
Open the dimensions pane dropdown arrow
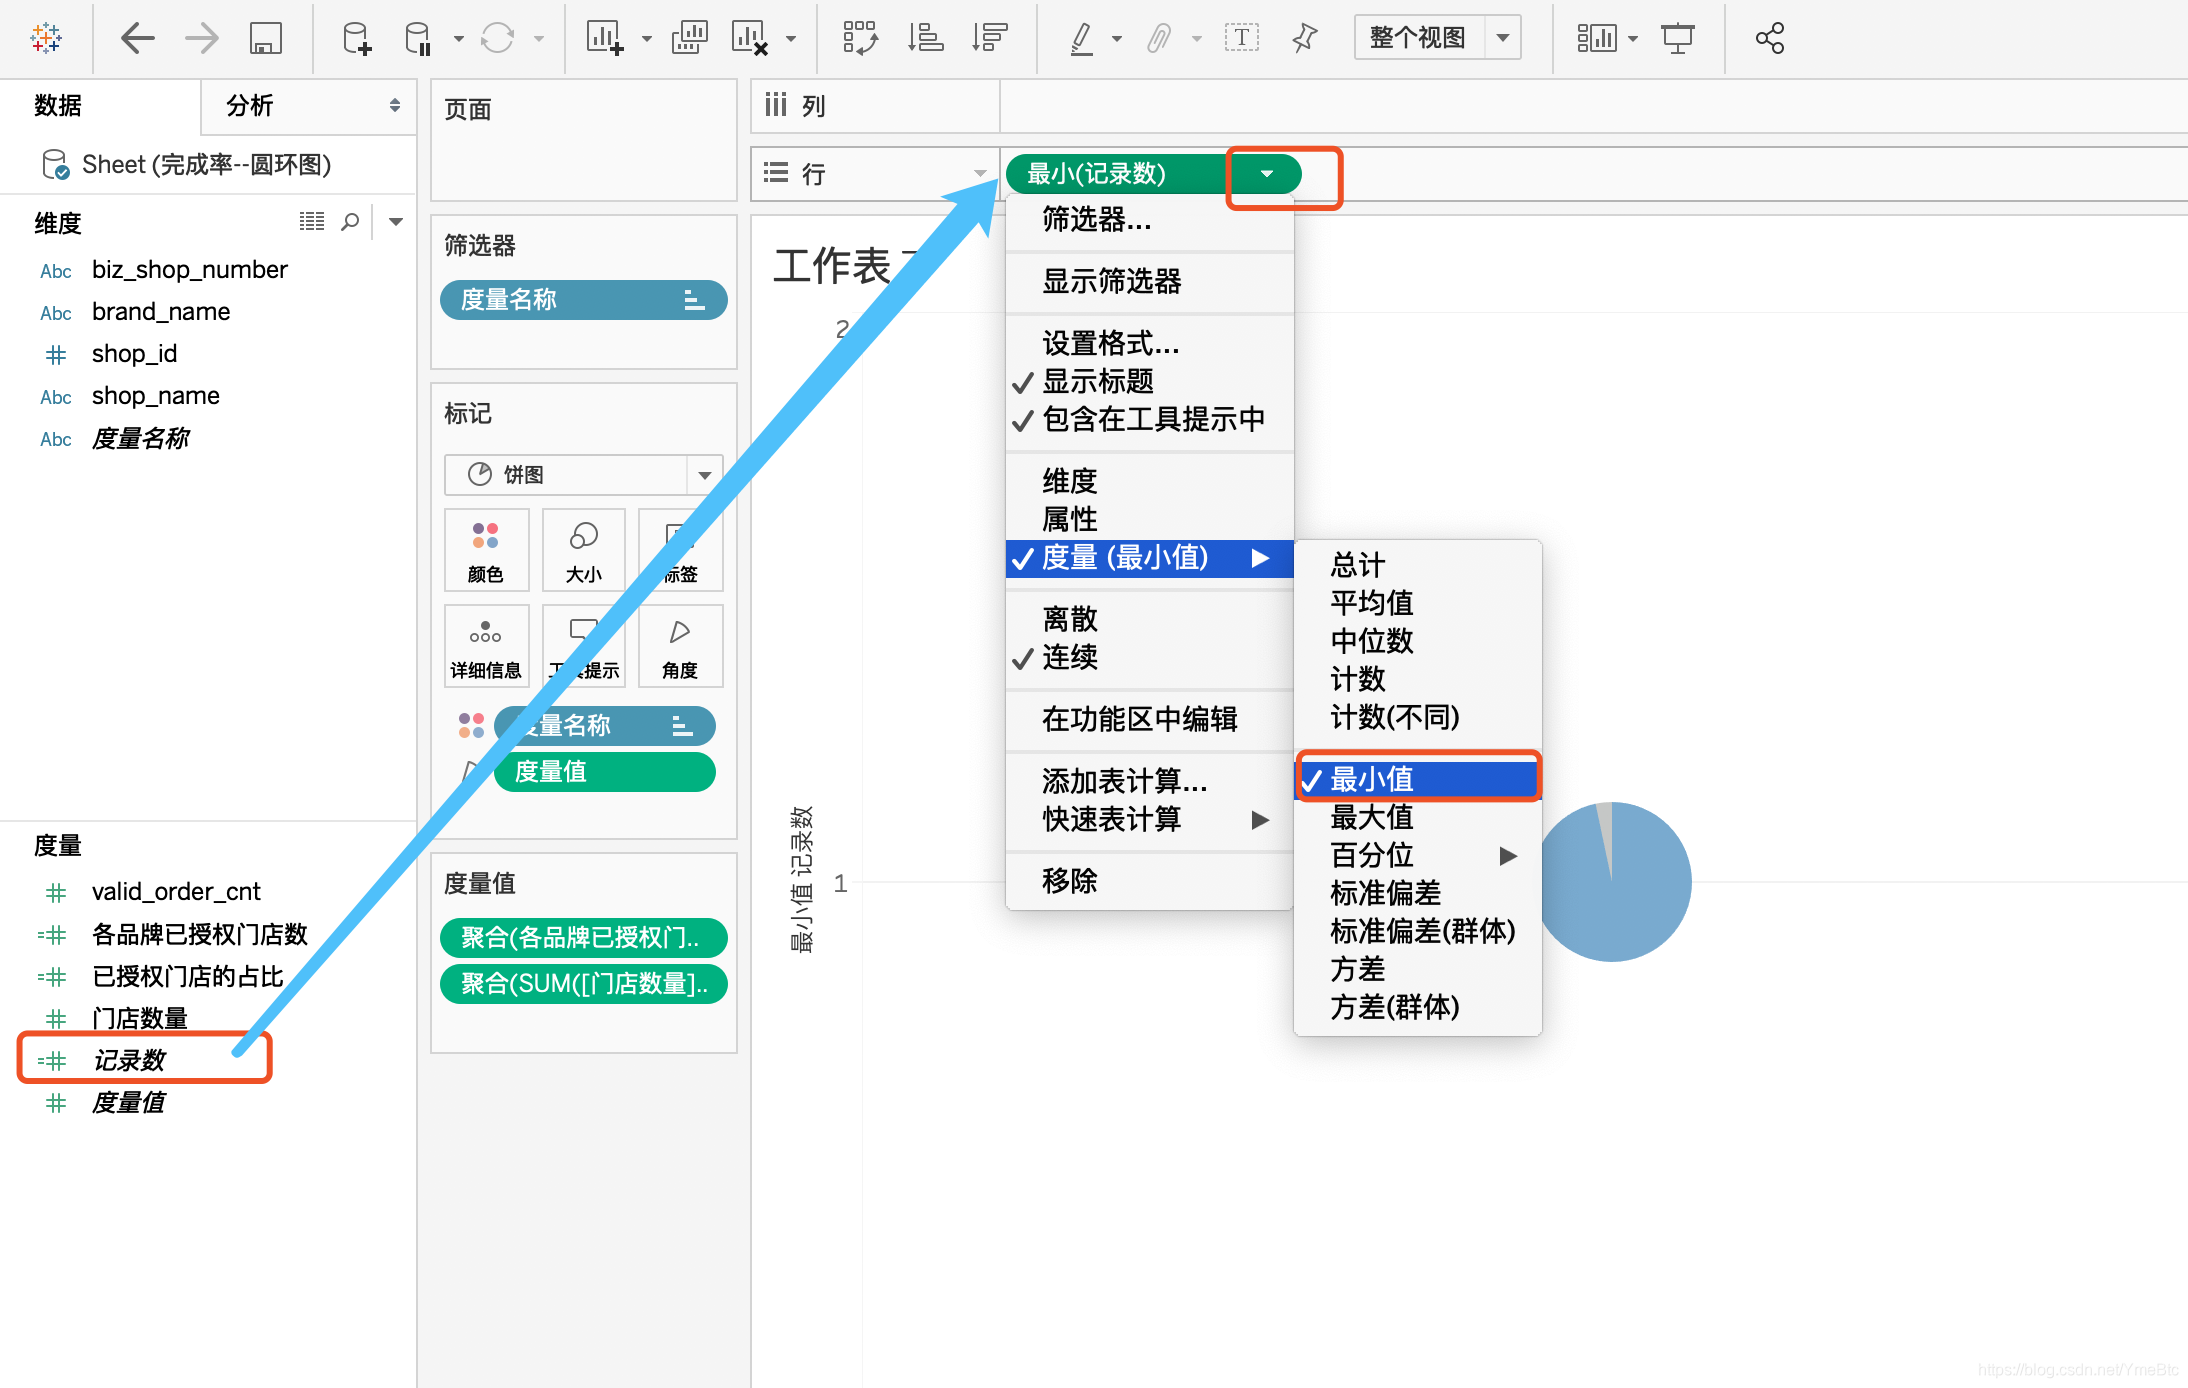396,222
